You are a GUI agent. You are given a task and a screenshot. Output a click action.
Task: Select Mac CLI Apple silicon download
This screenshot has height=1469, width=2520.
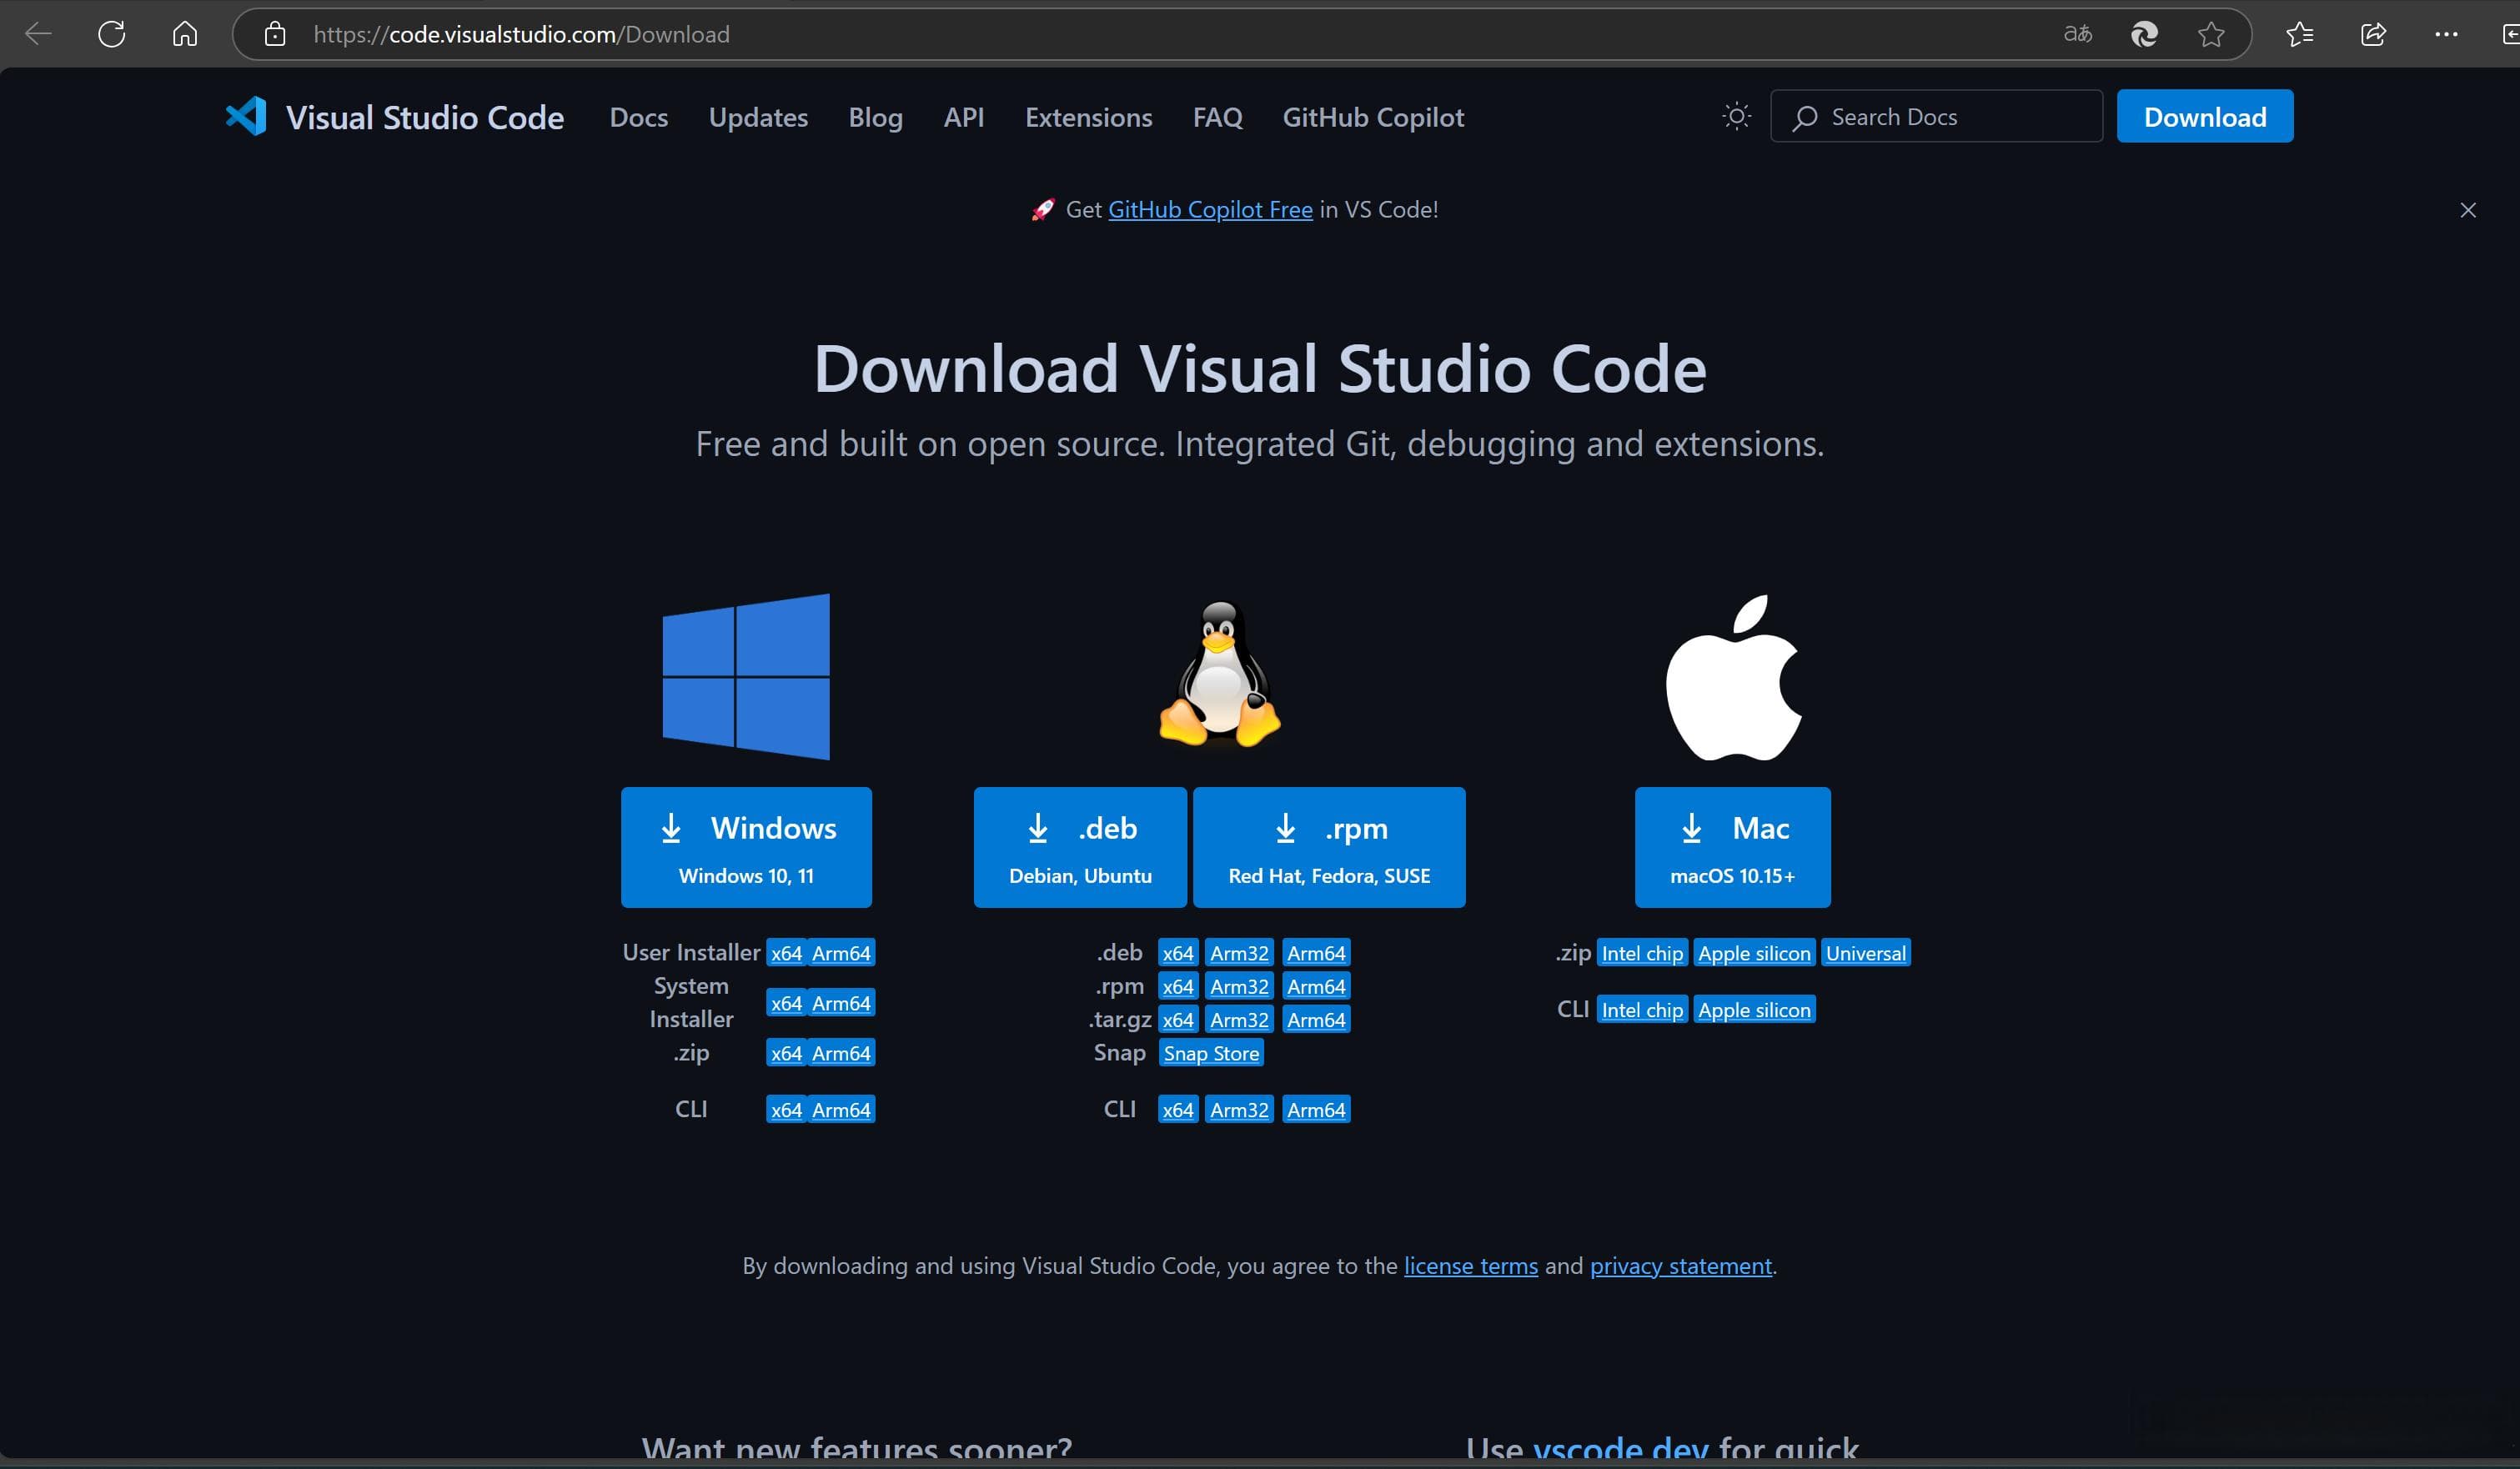pyautogui.click(x=1754, y=1010)
